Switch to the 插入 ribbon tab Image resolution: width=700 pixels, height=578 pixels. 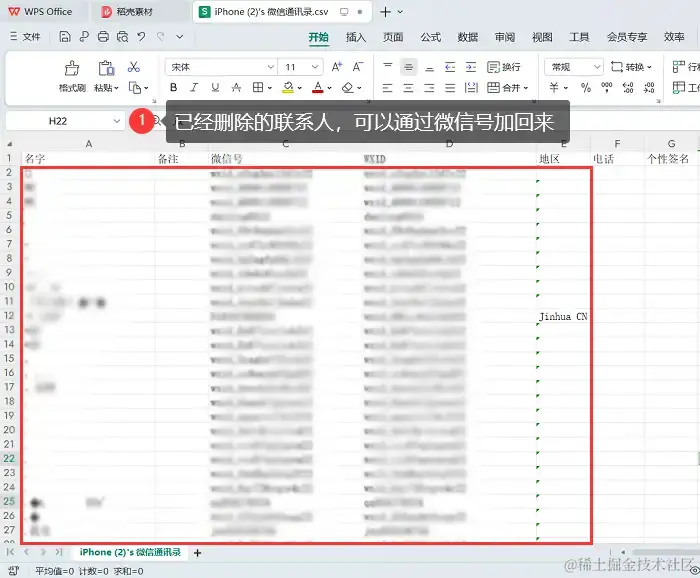pyautogui.click(x=356, y=37)
